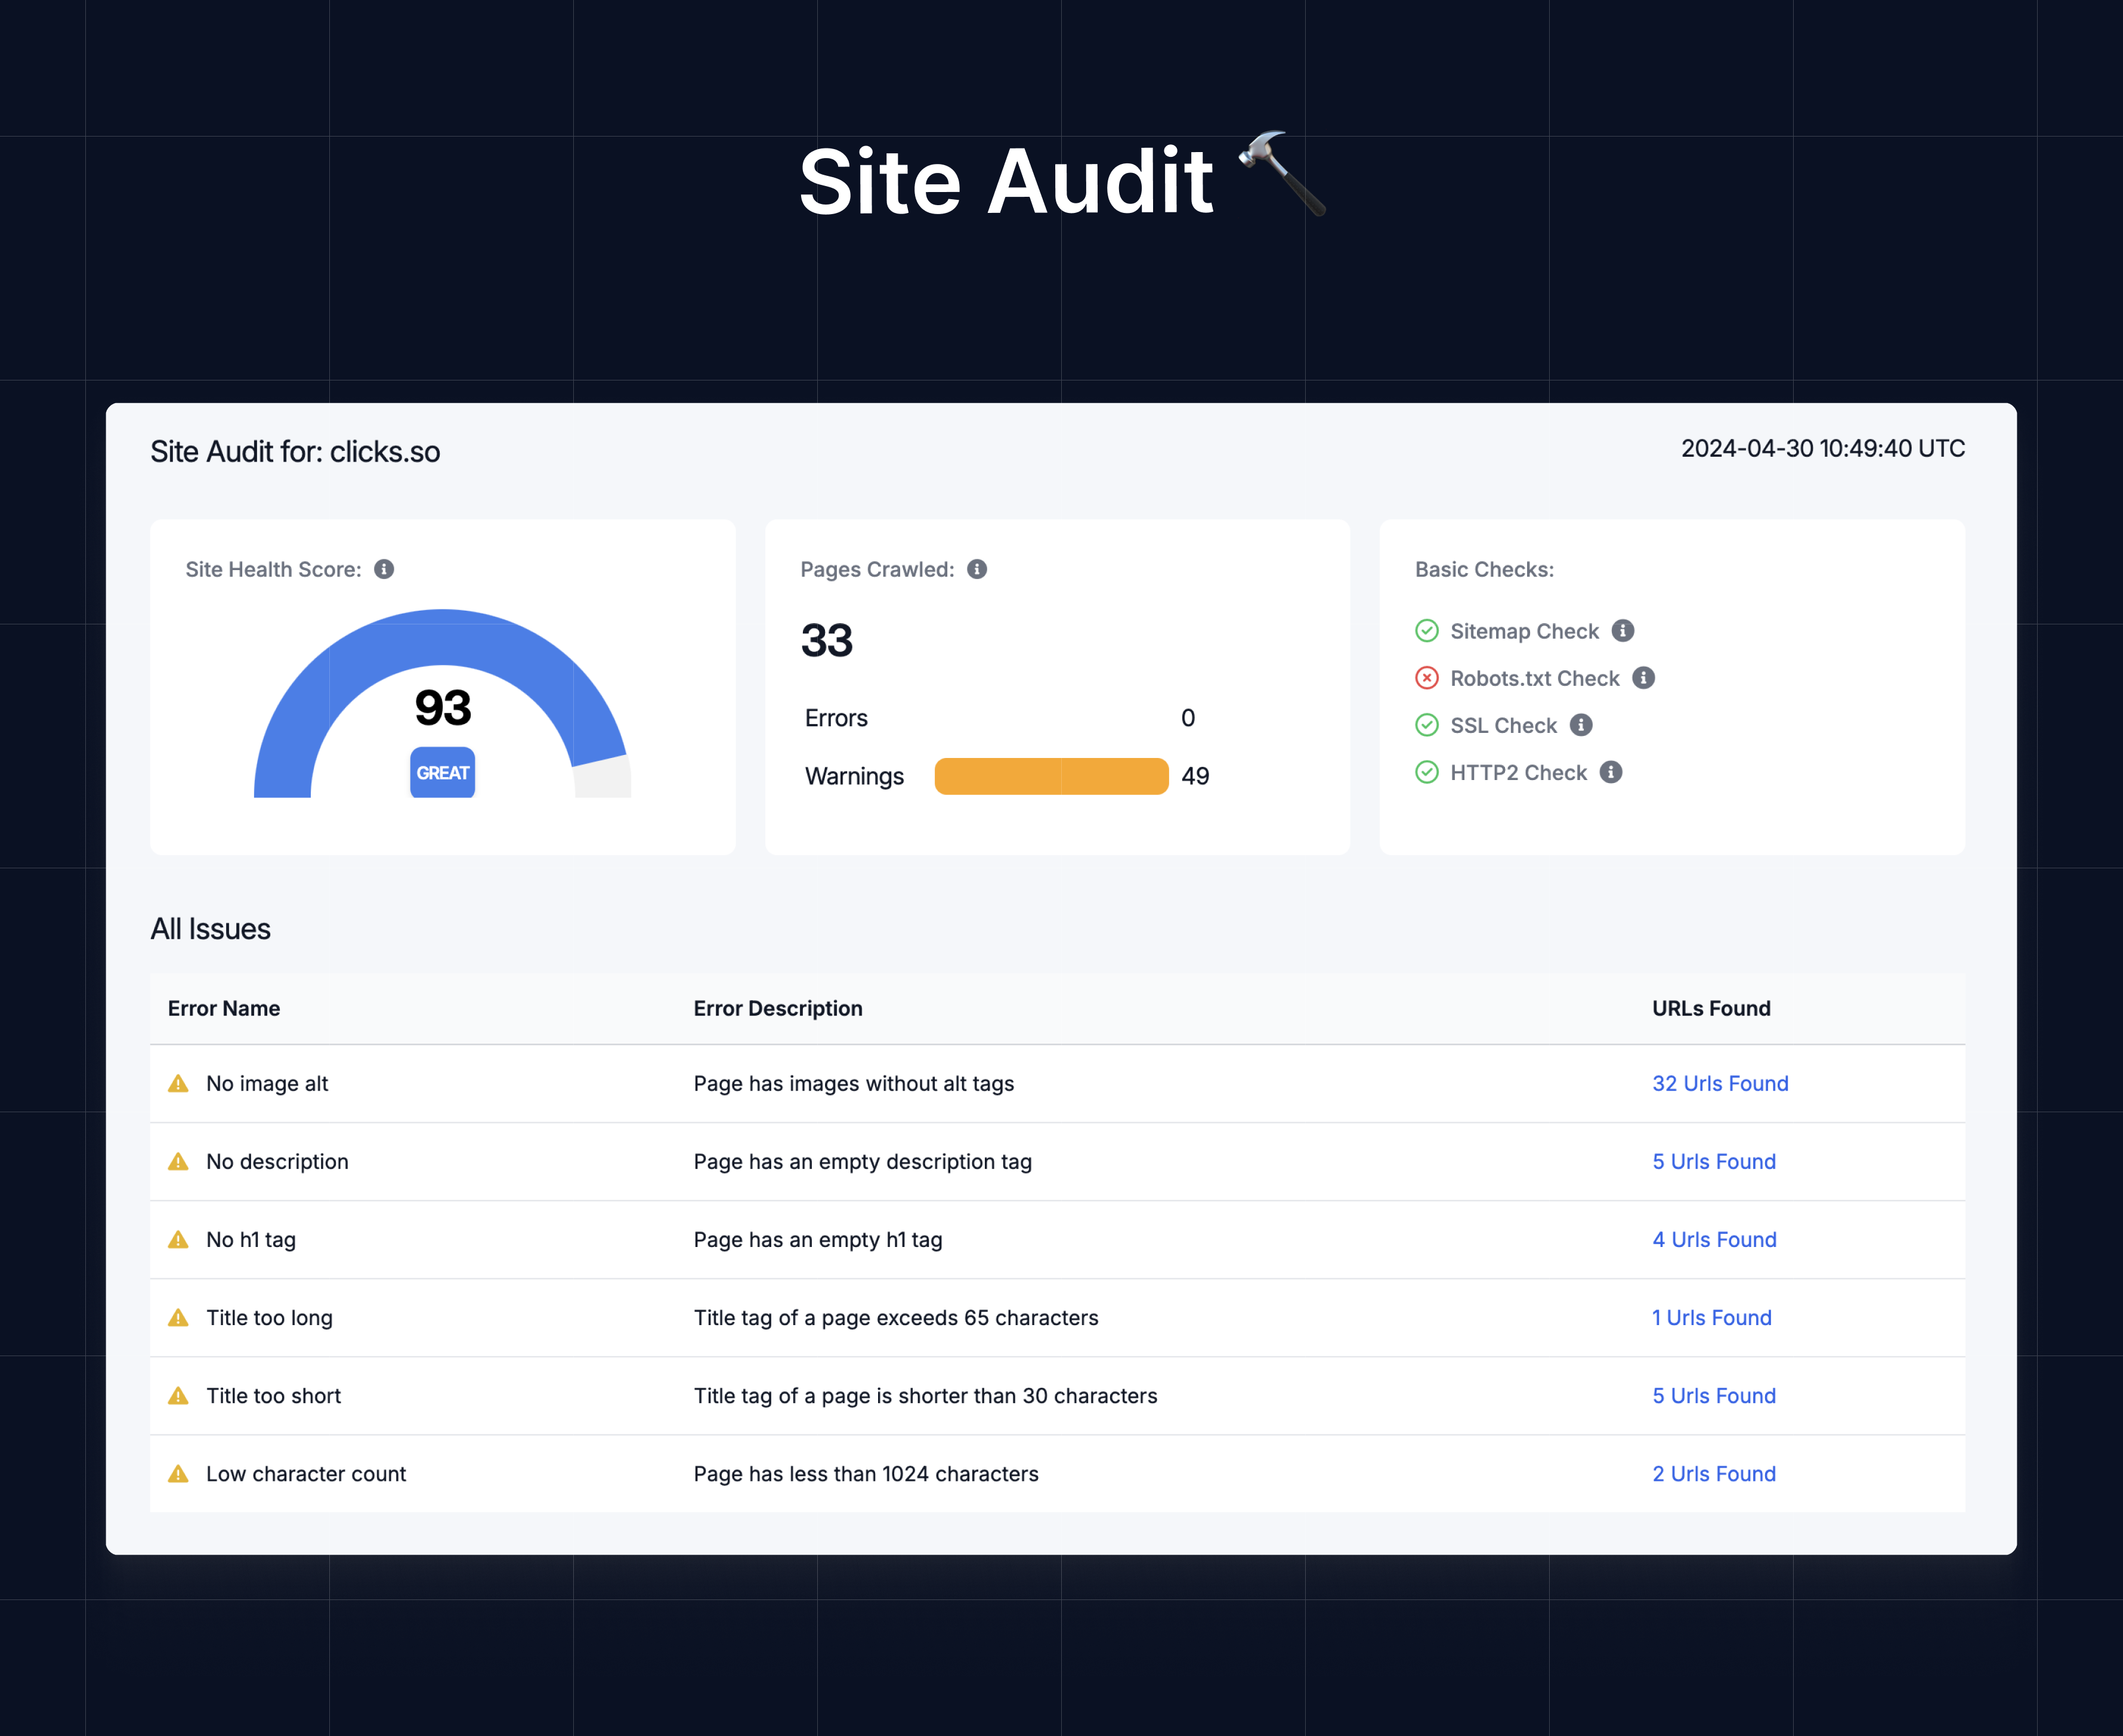Screen dimensions: 2123x1736
Task: Click the info icon next to Pages Crawled
Action: tap(977, 569)
